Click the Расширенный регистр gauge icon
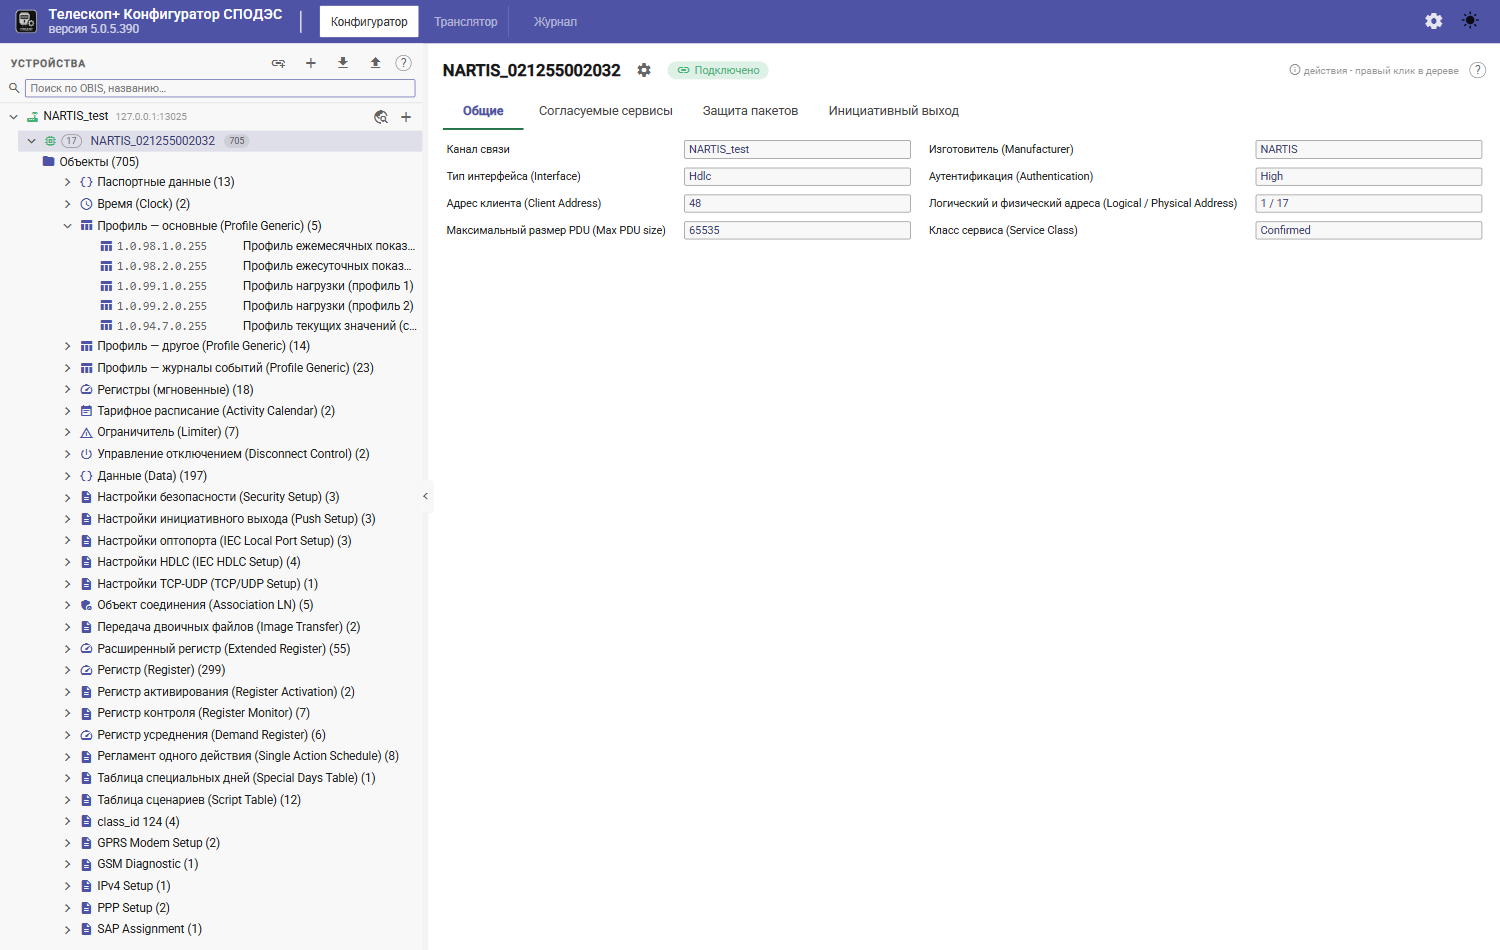 (x=86, y=649)
